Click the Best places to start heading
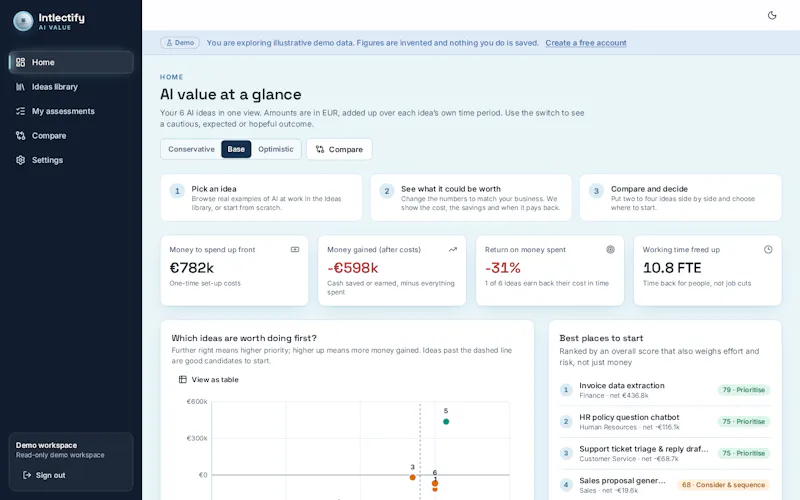 click(601, 338)
